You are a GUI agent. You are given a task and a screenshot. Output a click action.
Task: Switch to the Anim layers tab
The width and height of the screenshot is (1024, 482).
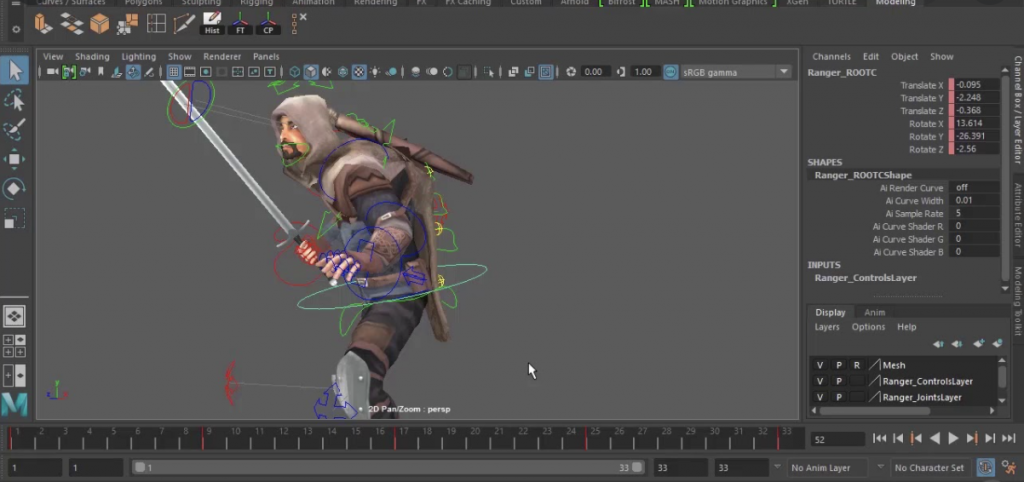[x=874, y=312]
